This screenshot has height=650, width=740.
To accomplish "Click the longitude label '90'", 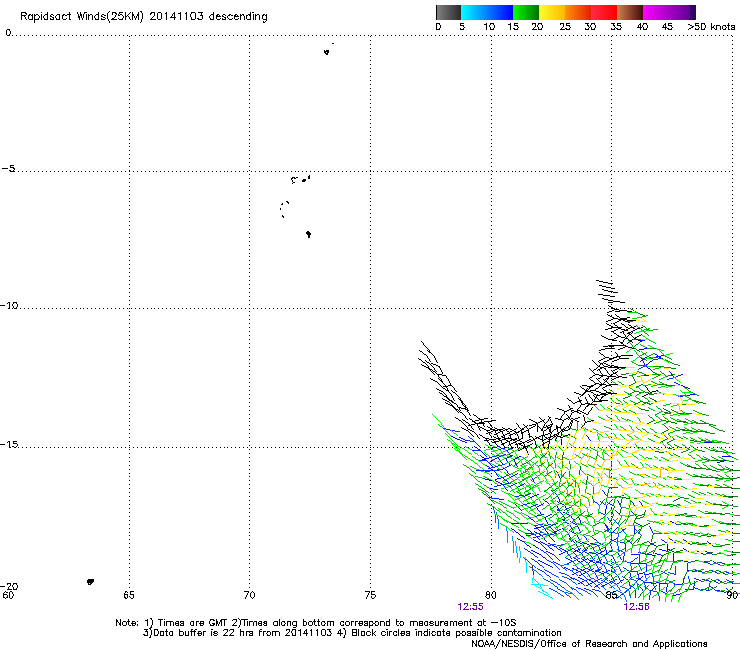I will point(732,595).
